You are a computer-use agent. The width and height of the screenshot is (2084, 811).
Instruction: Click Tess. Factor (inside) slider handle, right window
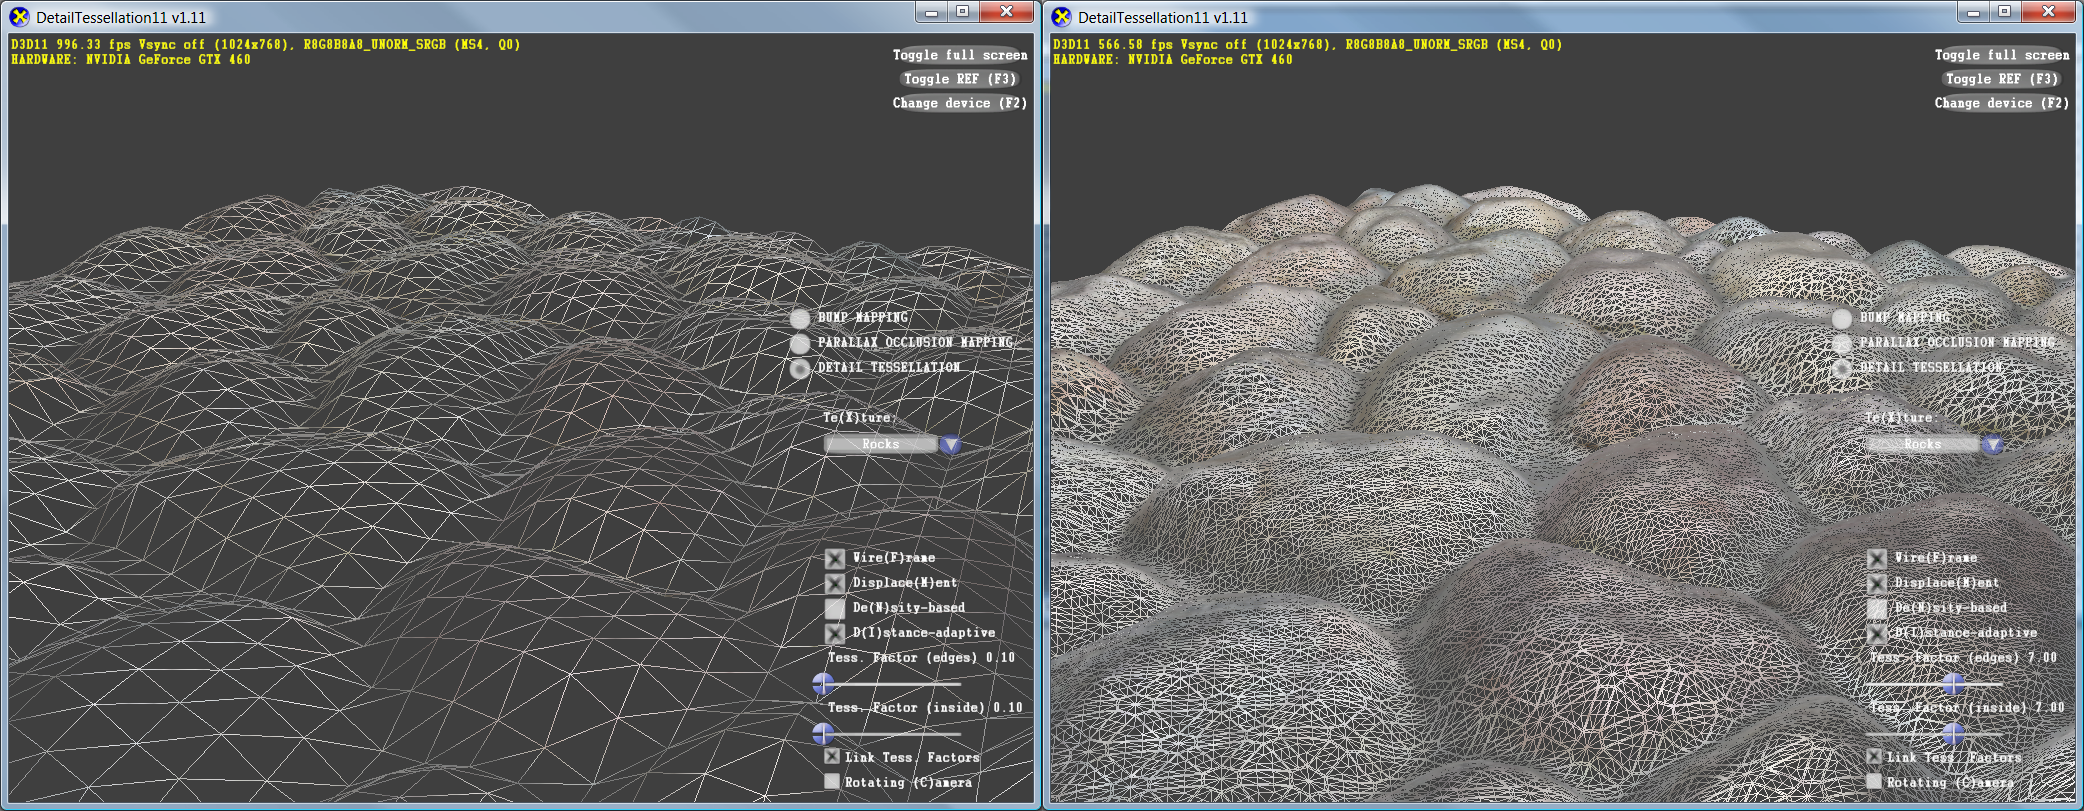[1953, 734]
